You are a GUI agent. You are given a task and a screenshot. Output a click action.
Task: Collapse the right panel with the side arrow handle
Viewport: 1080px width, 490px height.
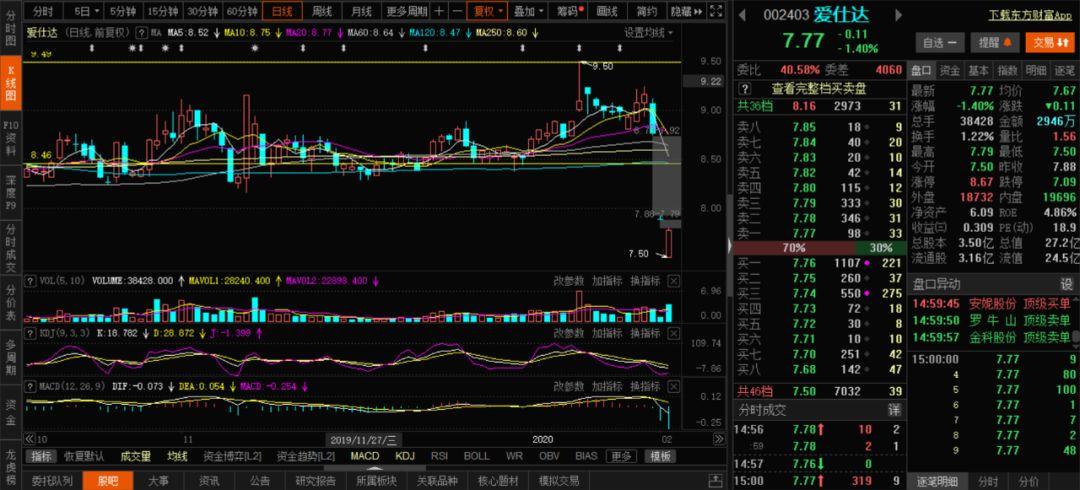(x=729, y=245)
